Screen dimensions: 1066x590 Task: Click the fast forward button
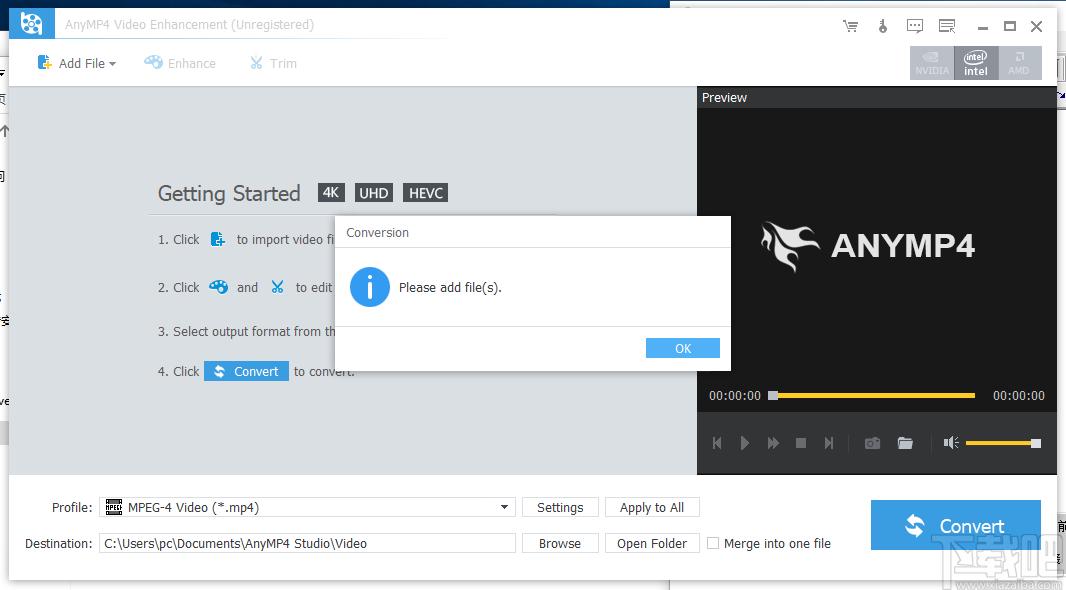[x=773, y=443]
